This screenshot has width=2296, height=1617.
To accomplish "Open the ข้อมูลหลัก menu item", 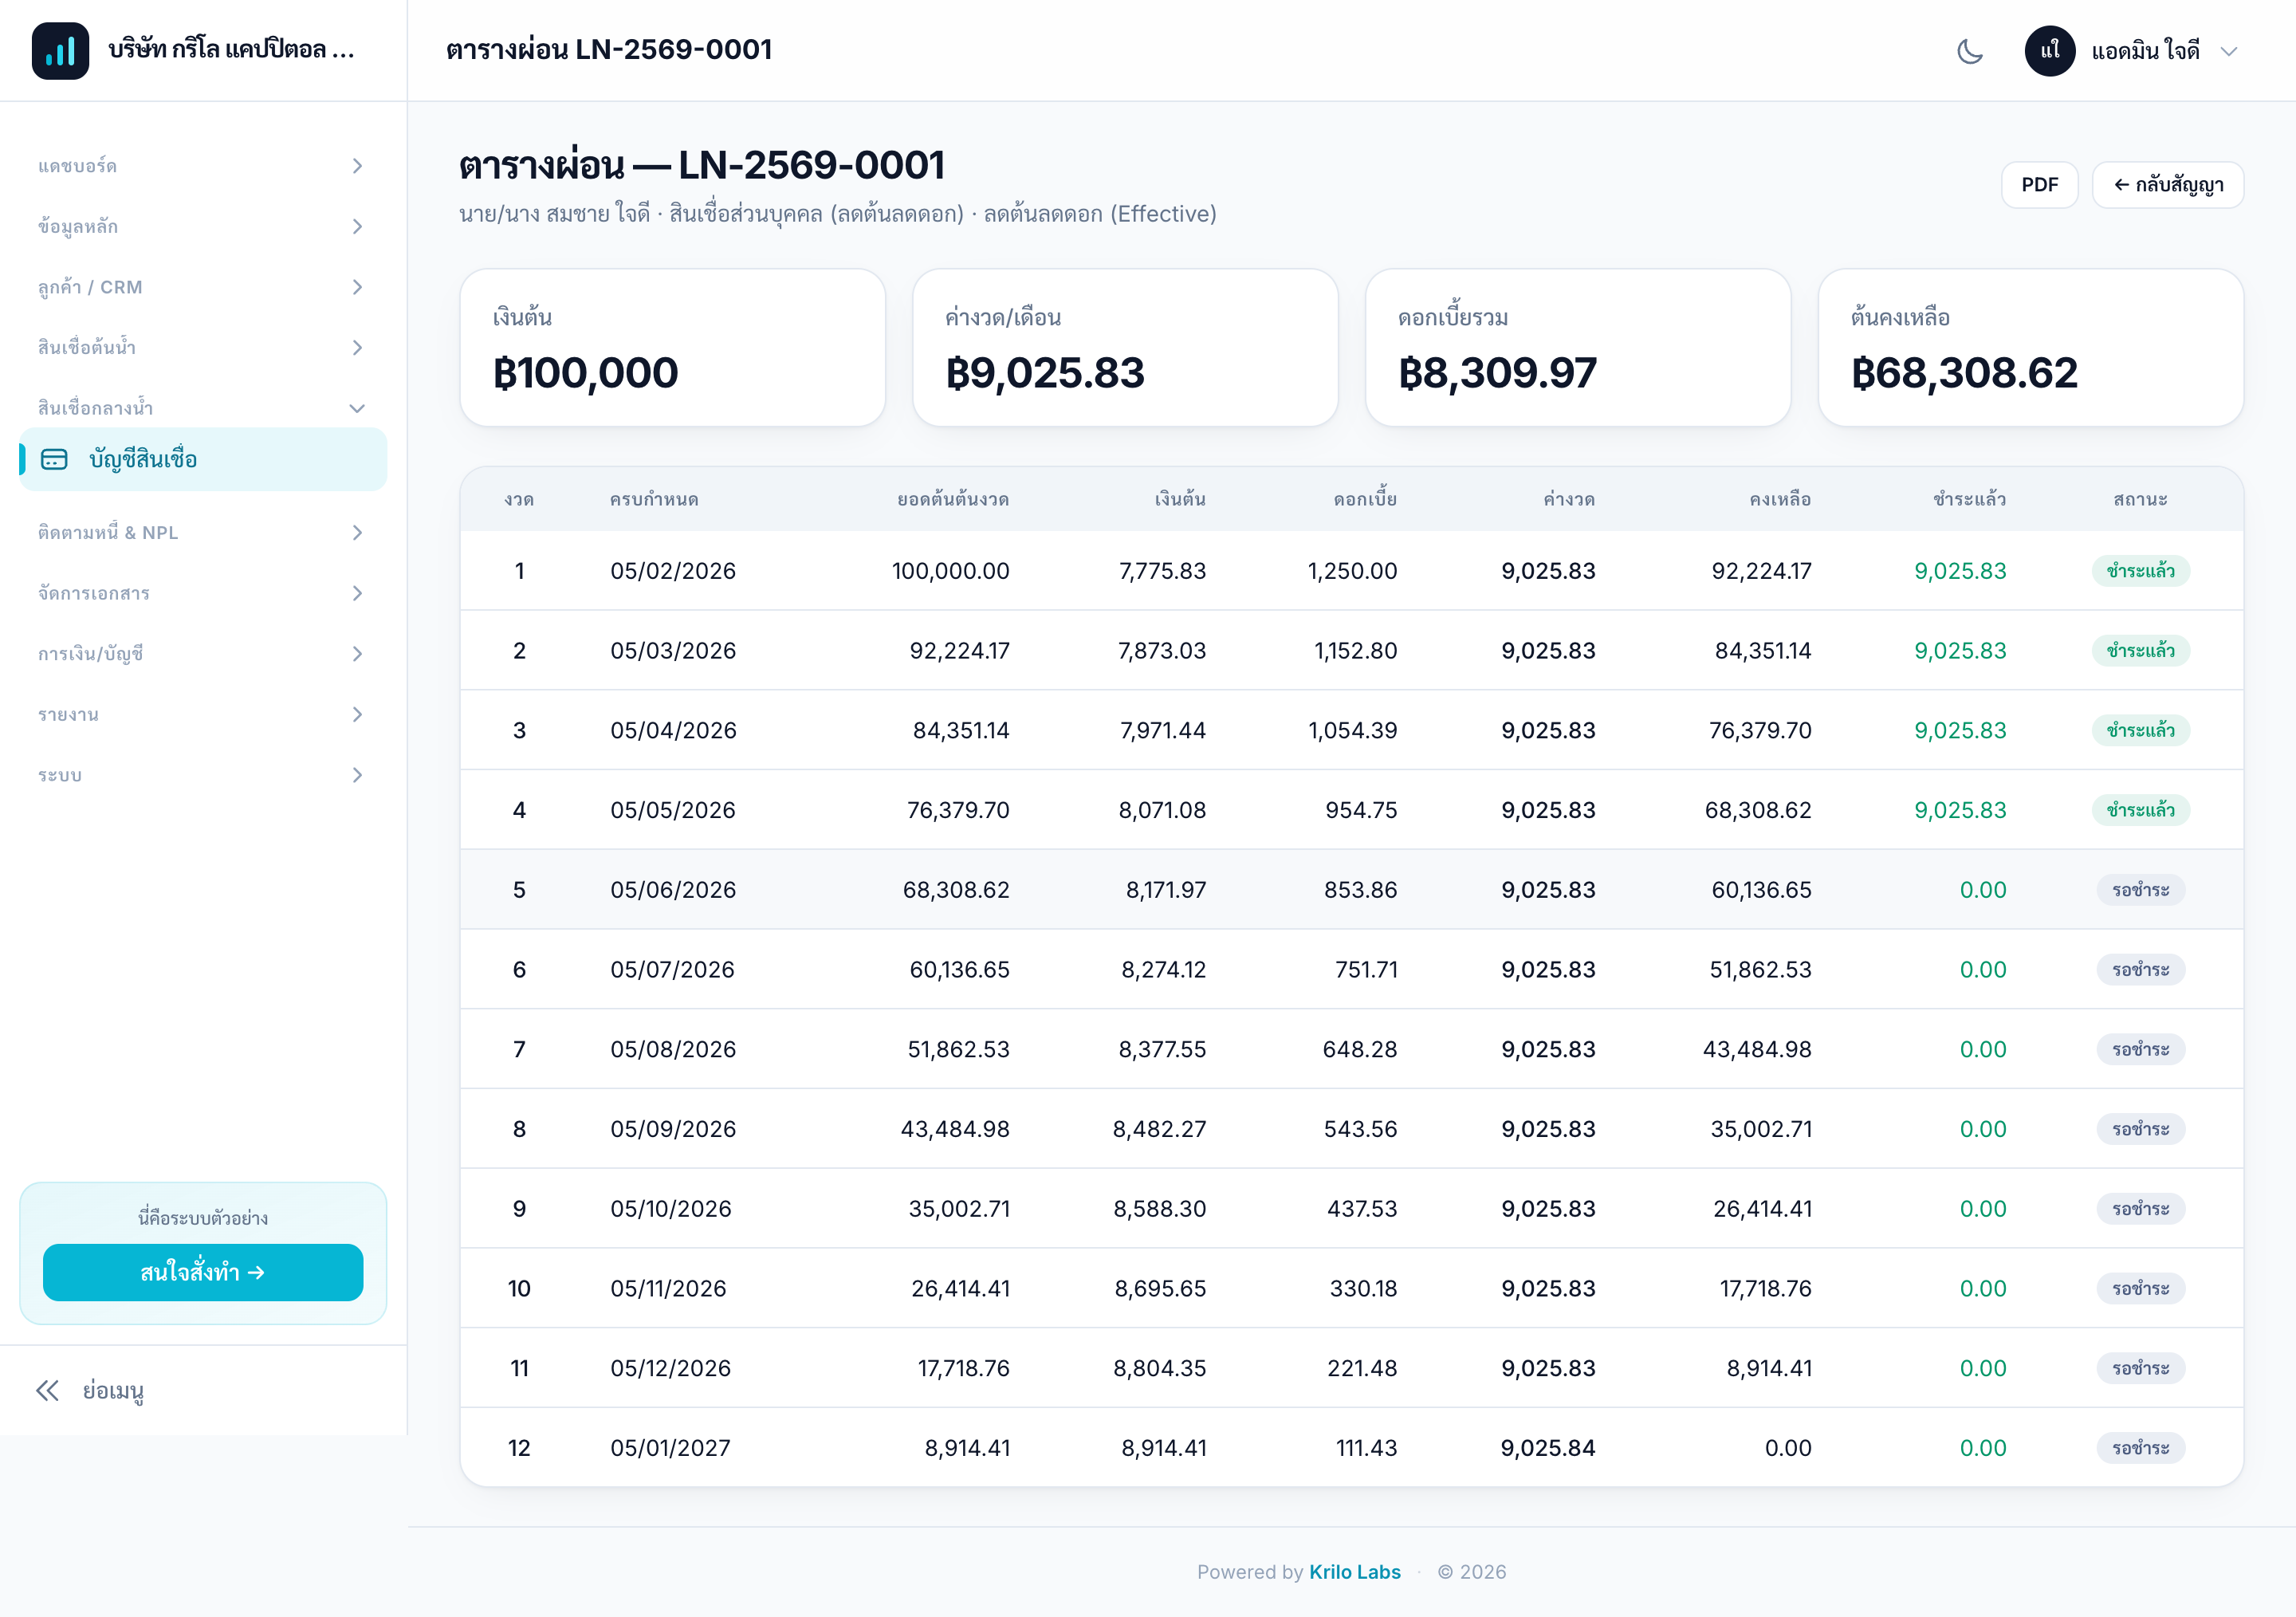I will coord(202,227).
